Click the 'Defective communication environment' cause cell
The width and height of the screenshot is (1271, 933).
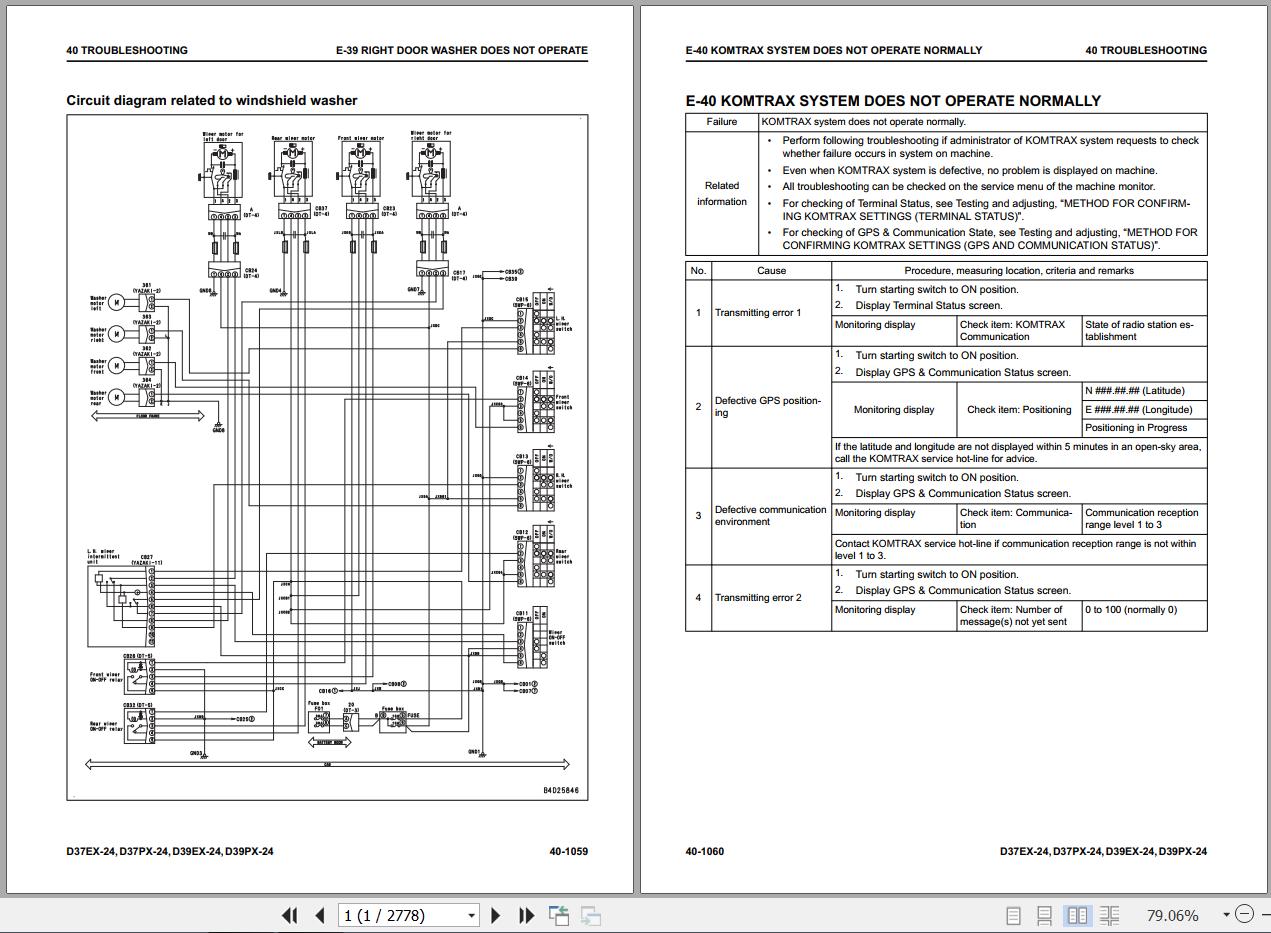pos(771,516)
